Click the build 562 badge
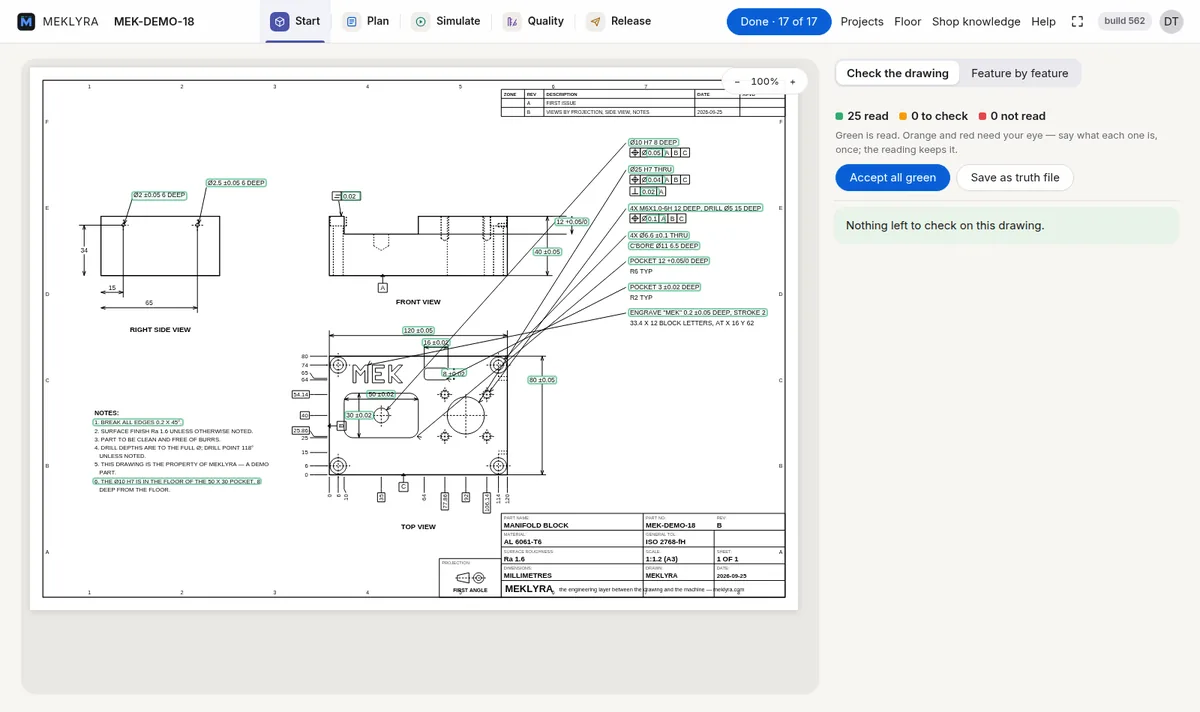This screenshot has height=712, width=1200. [x=1125, y=21]
